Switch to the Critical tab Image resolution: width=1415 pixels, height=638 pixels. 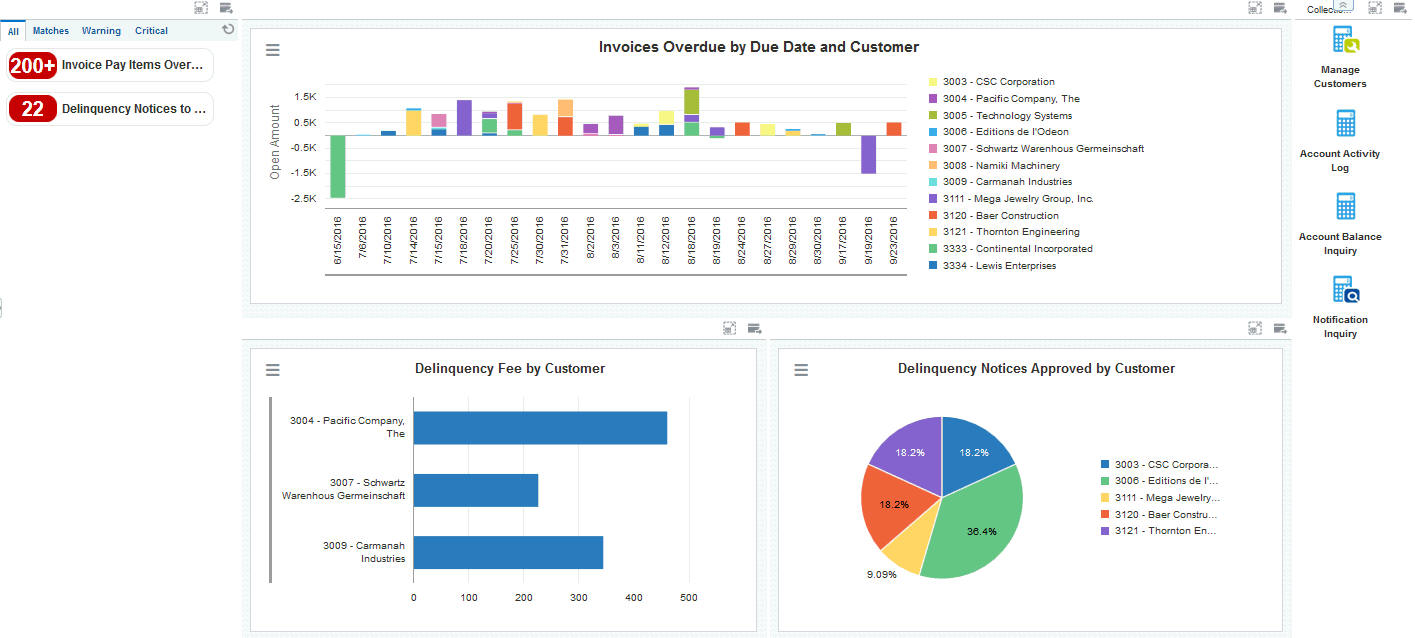coord(151,31)
